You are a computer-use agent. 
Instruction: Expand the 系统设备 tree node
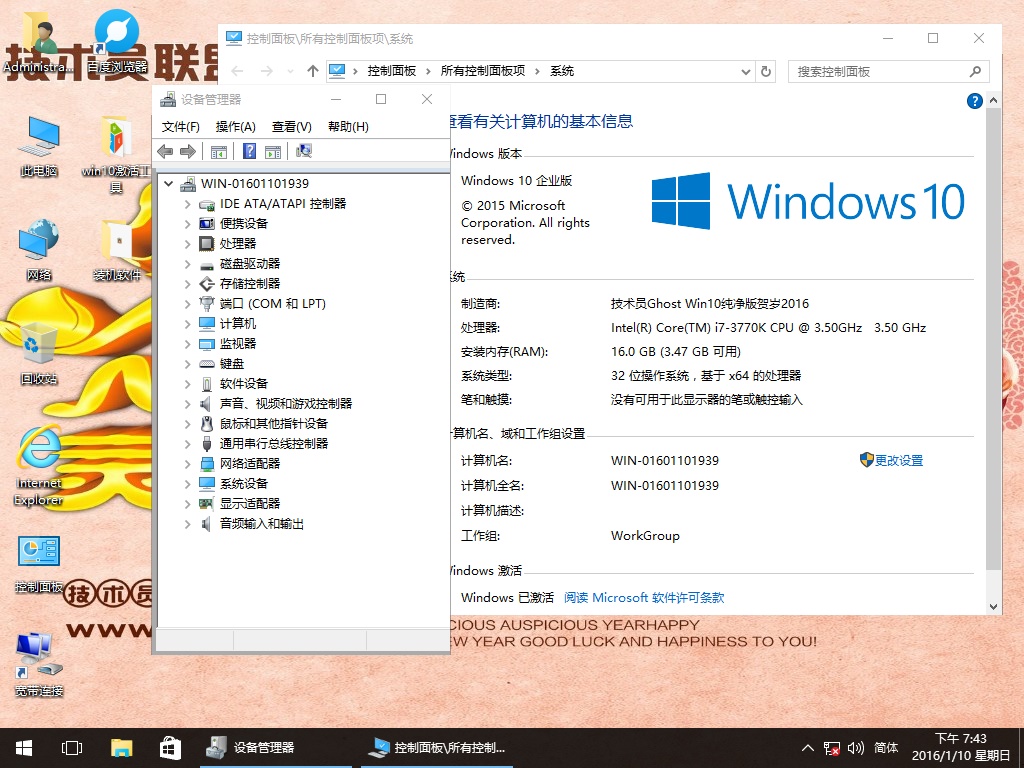pyautogui.click(x=187, y=484)
